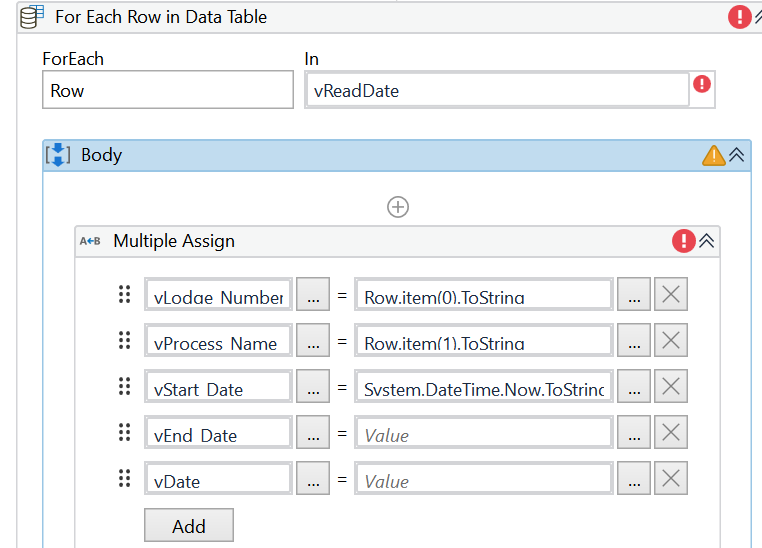This screenshot has width=762, height=548.
Task: Delete the vLodge_Number assignment row
Action: 671,296
